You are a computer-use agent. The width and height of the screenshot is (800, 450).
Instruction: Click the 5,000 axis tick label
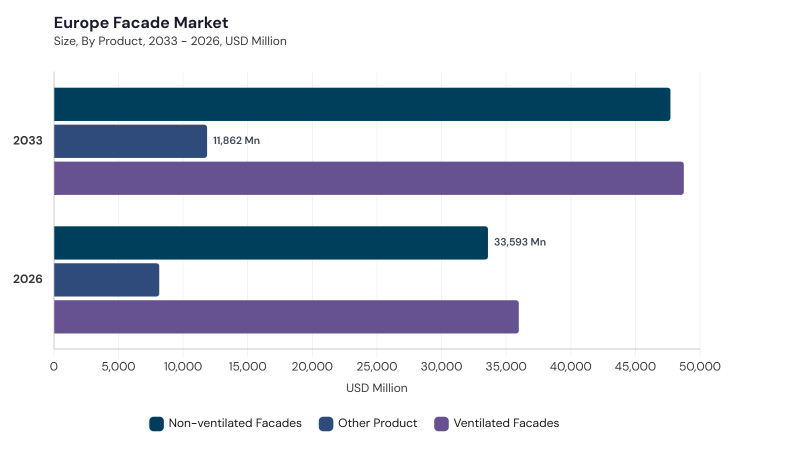pyautogui.click(x=118, y=367)
